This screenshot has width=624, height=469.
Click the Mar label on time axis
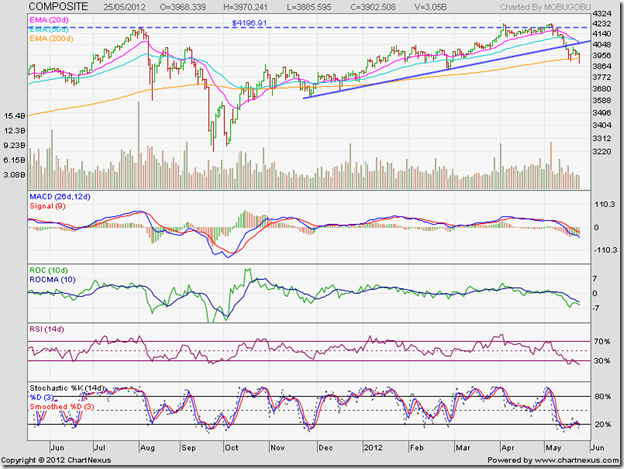[462, 448]
